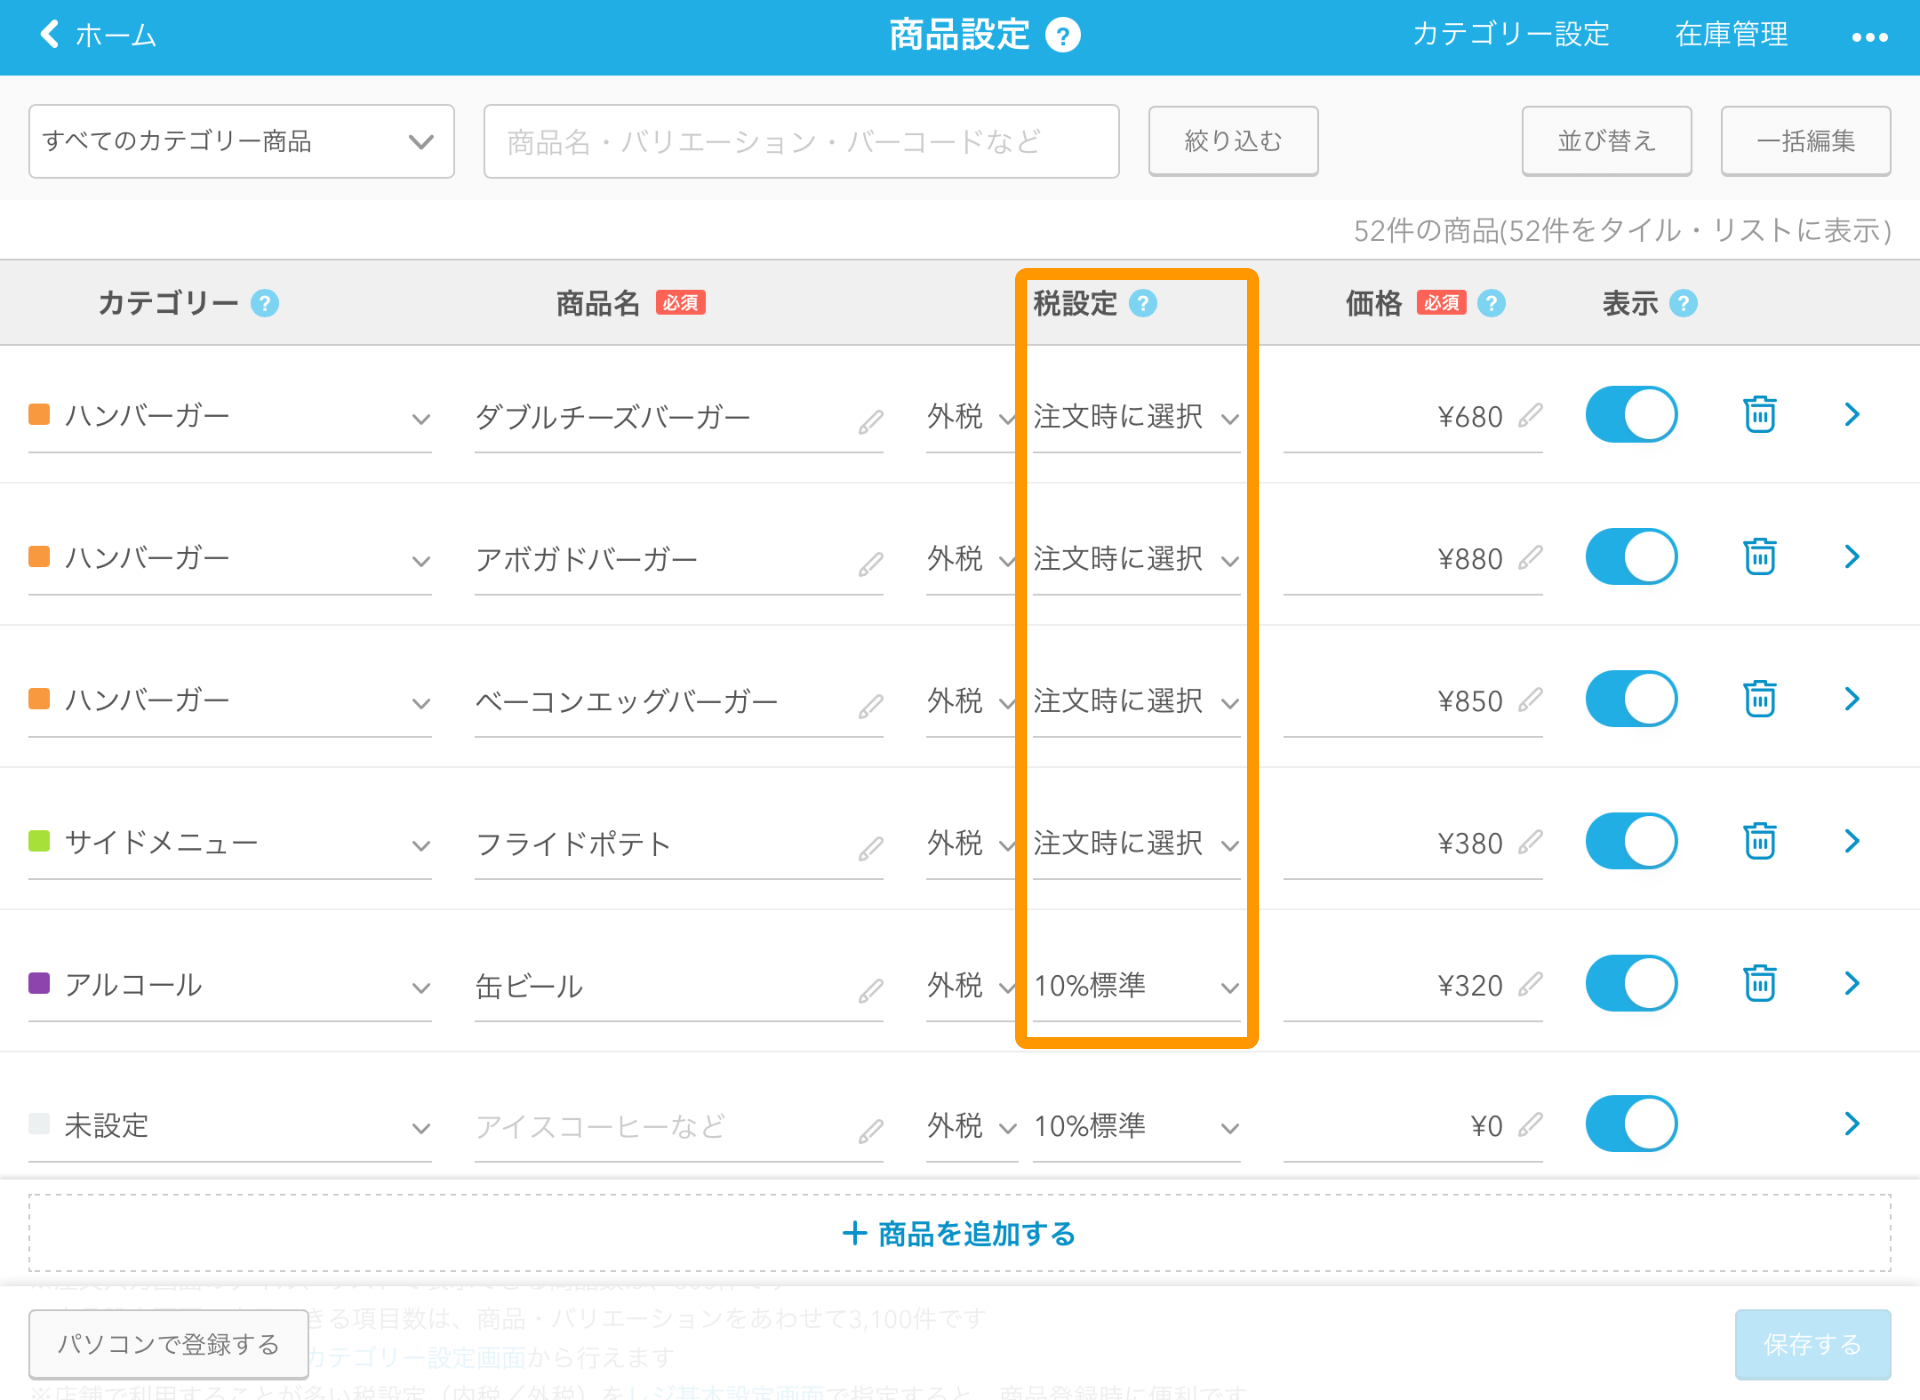
Task: Open category dropdown for ダブルチーズバーガー
Action: tap(230, 416)
